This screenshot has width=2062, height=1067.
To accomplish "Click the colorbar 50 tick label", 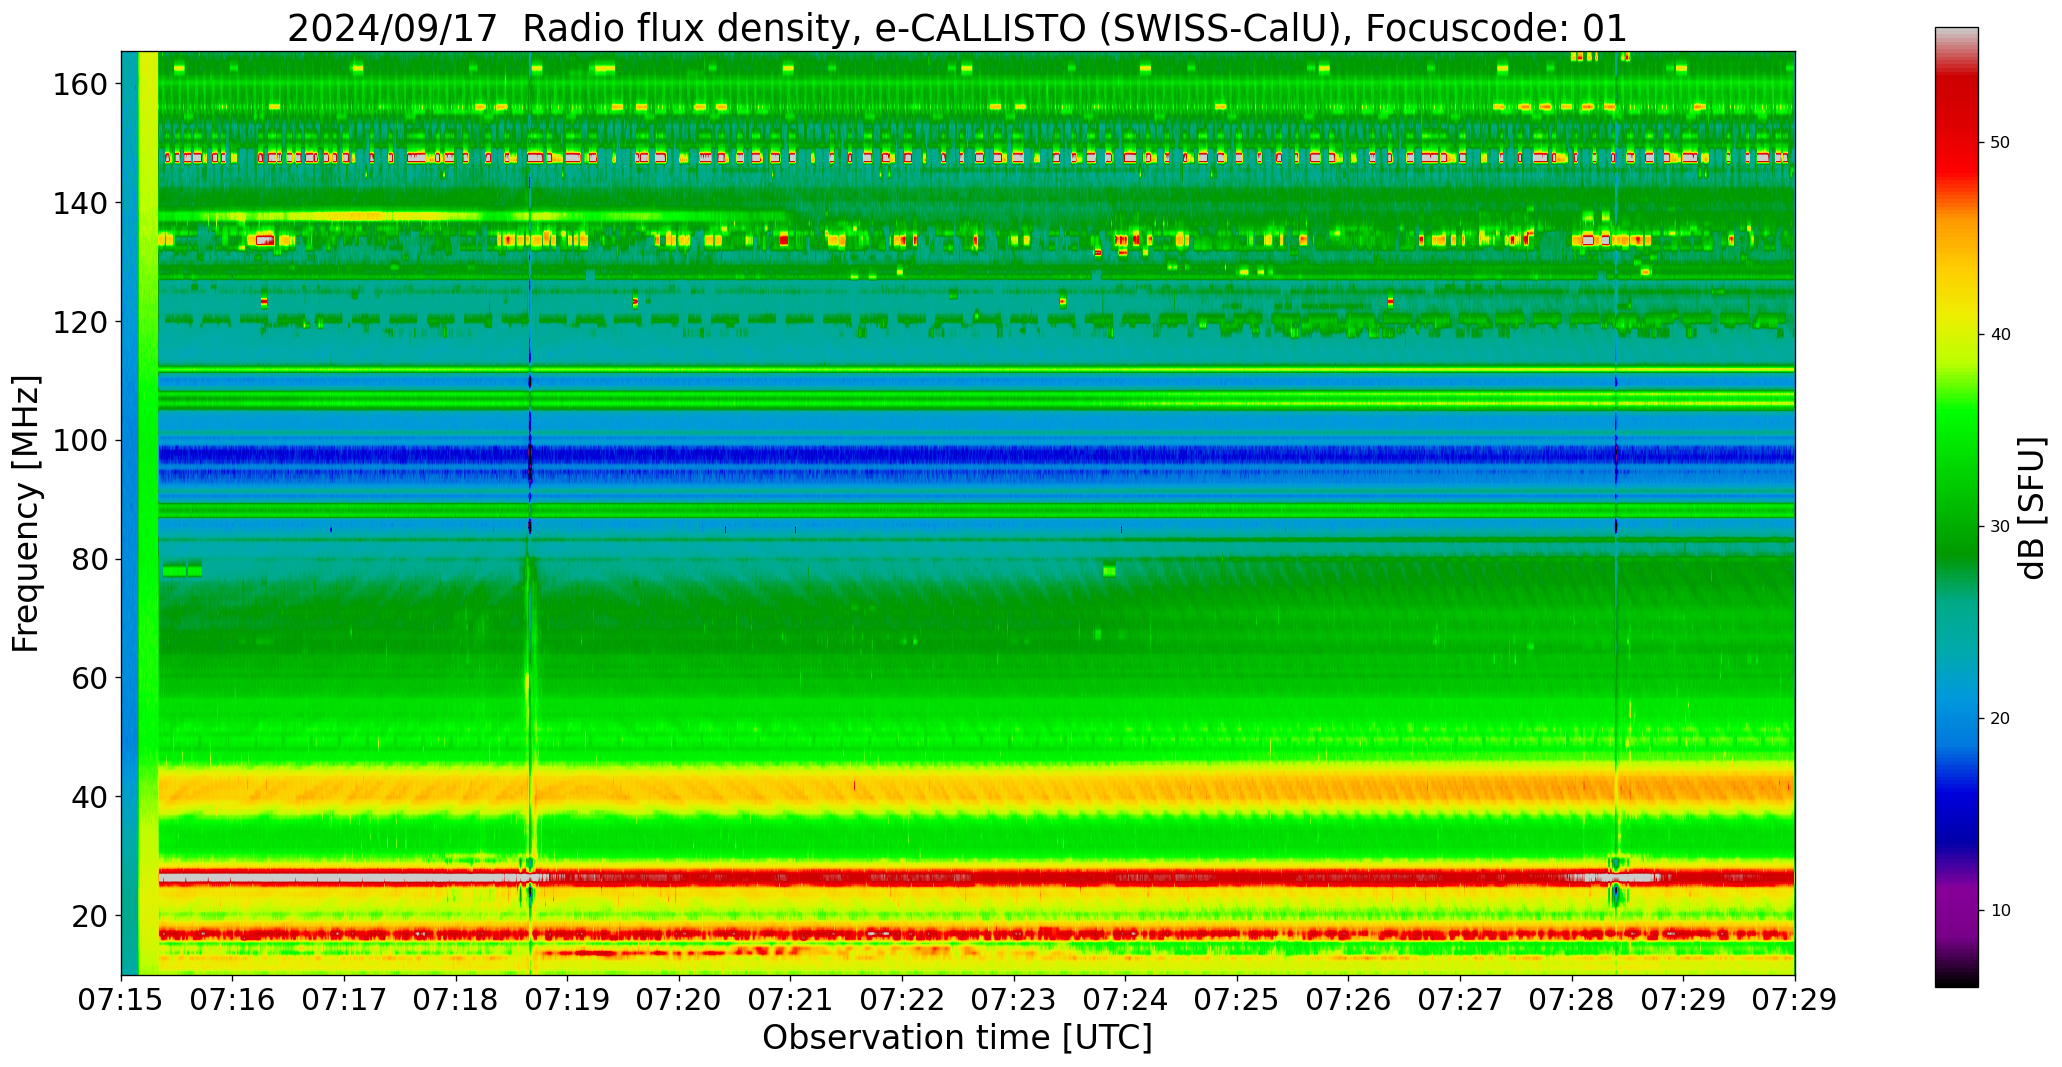I will pyautogui.click(x=2000, y=143).
